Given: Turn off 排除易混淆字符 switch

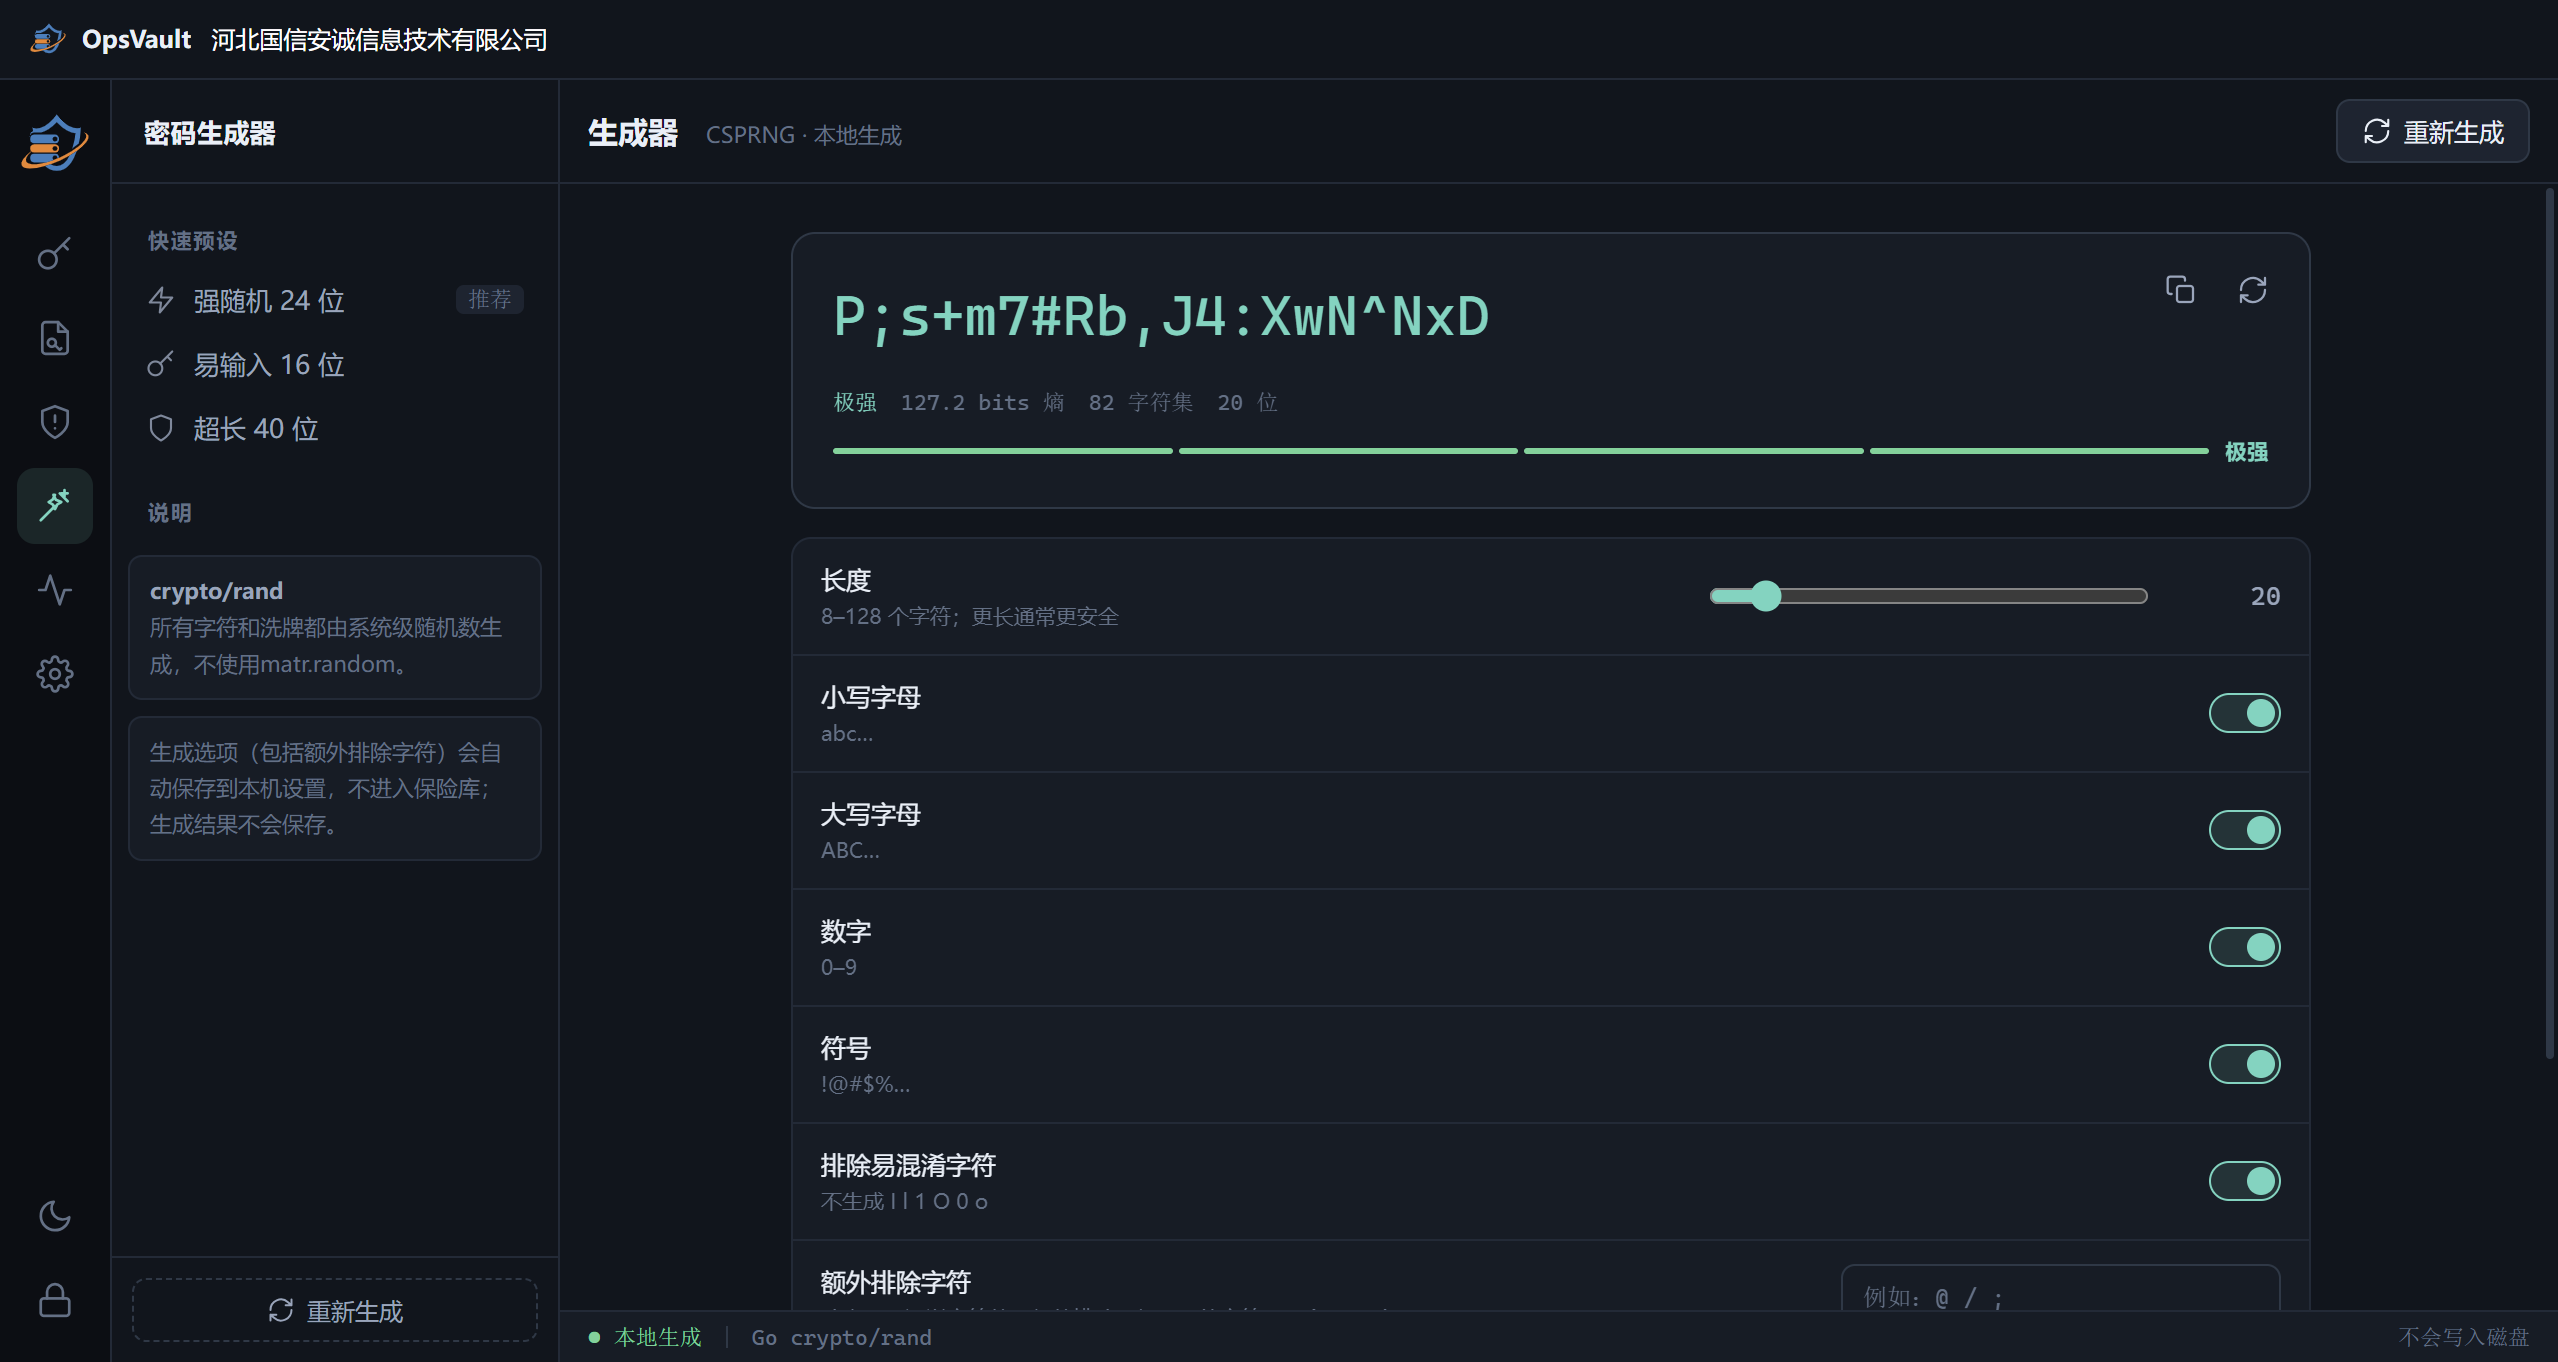Looking at the screenshot, I should [x=2244, y=1181].
